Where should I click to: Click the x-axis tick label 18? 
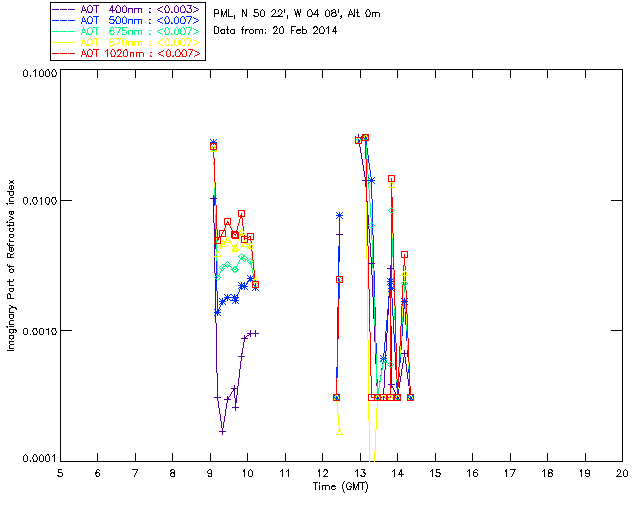pyautogui.click(x=548, y=473)
